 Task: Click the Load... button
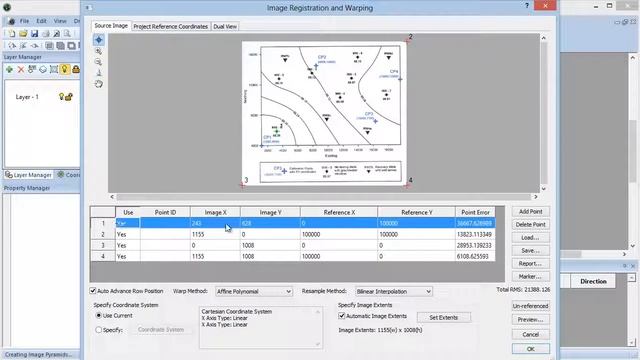531,238
